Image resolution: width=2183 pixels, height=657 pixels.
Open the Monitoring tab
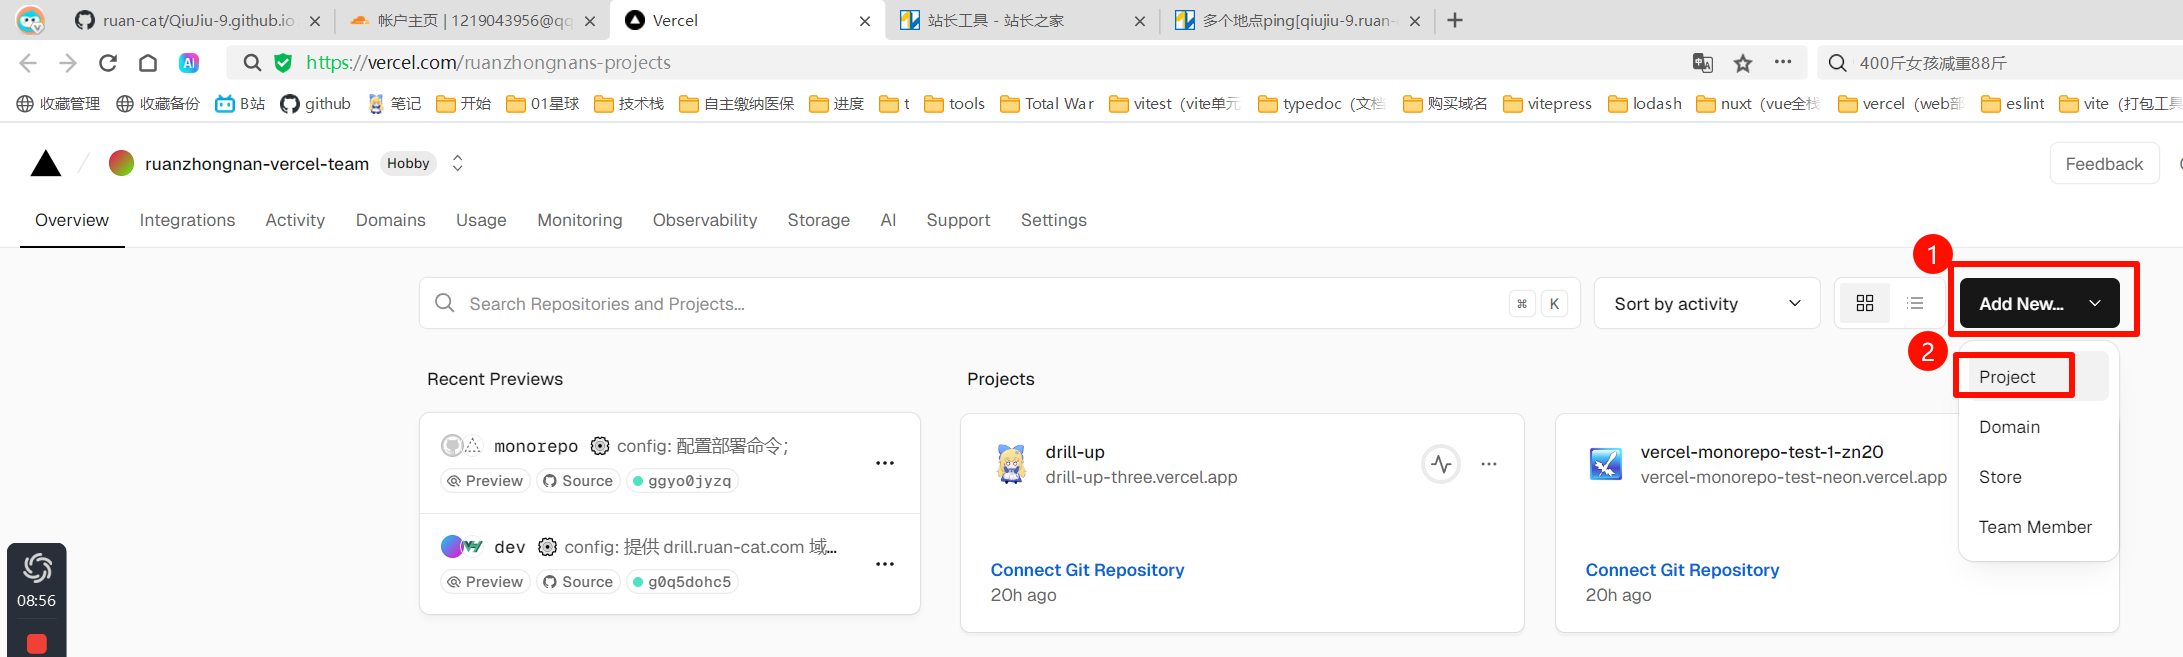click(x=580, y=220)
